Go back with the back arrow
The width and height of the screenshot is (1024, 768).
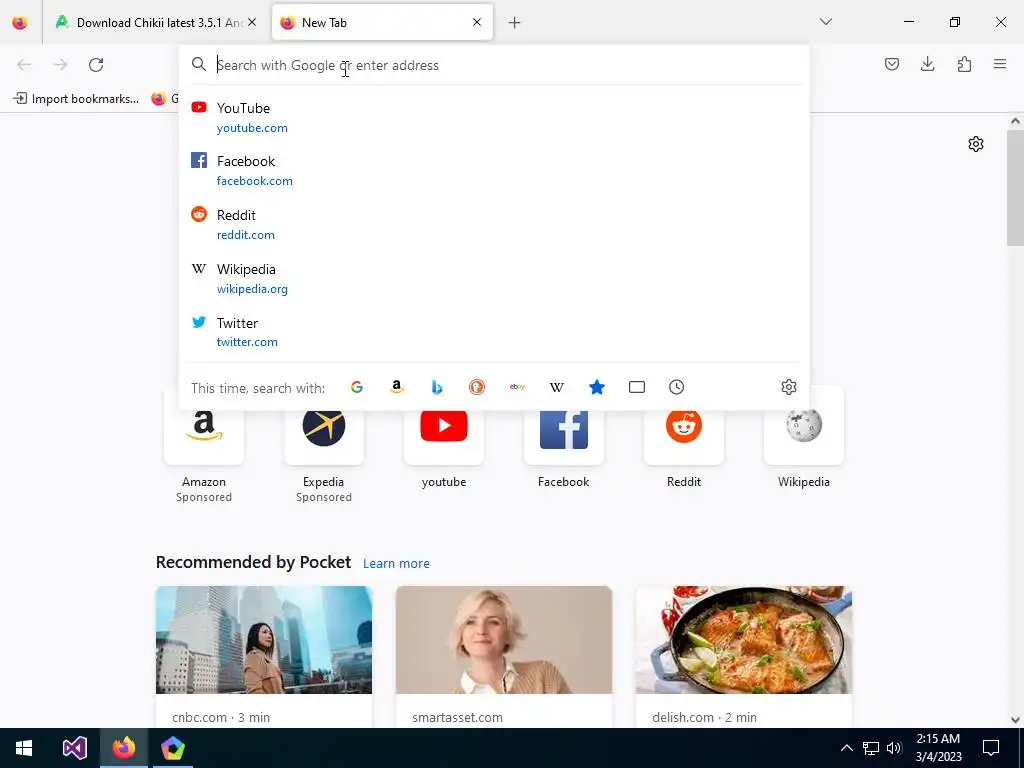tap(24, 65)
